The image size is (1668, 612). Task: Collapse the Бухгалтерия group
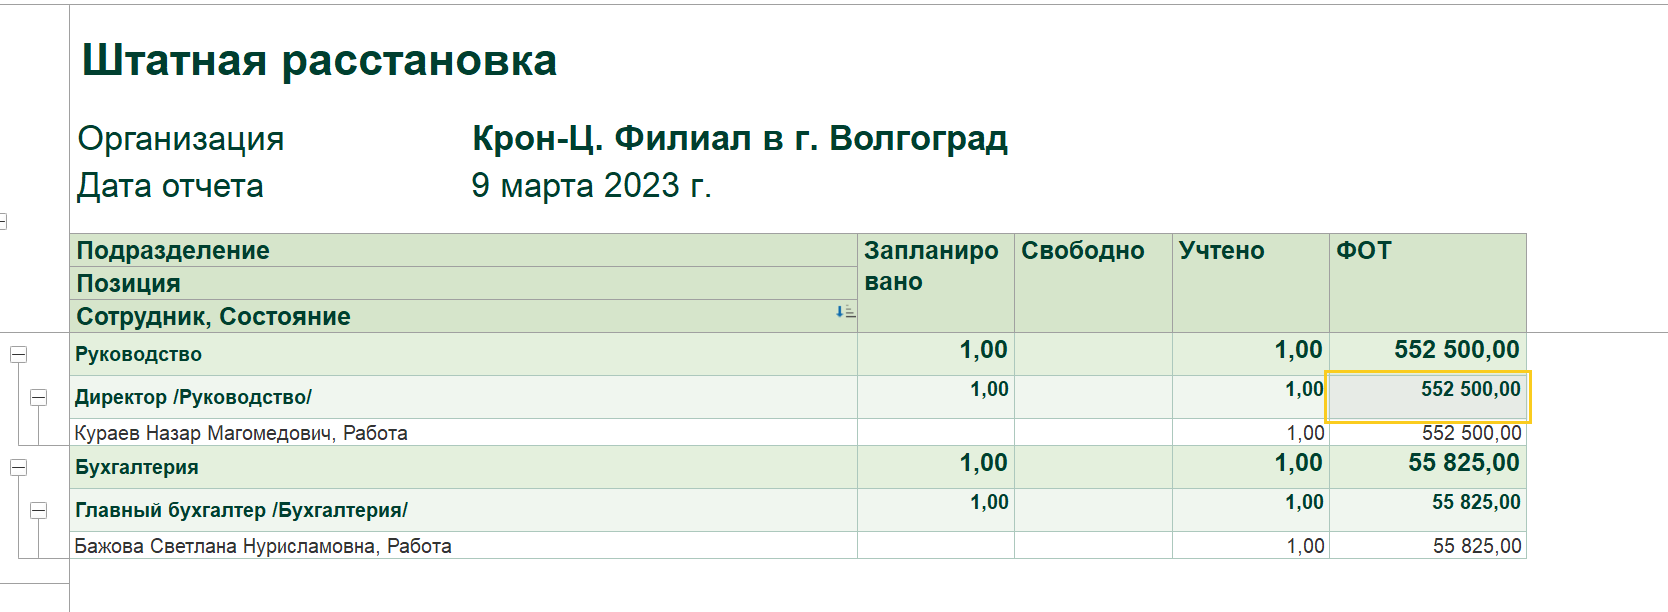18,467
